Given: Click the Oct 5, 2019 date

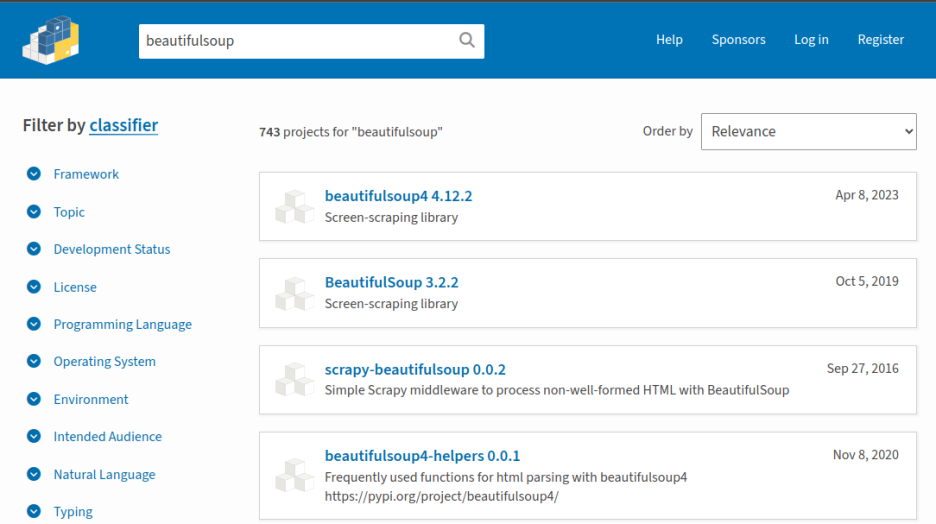Looking at the screenshot, I should [867, 281].
